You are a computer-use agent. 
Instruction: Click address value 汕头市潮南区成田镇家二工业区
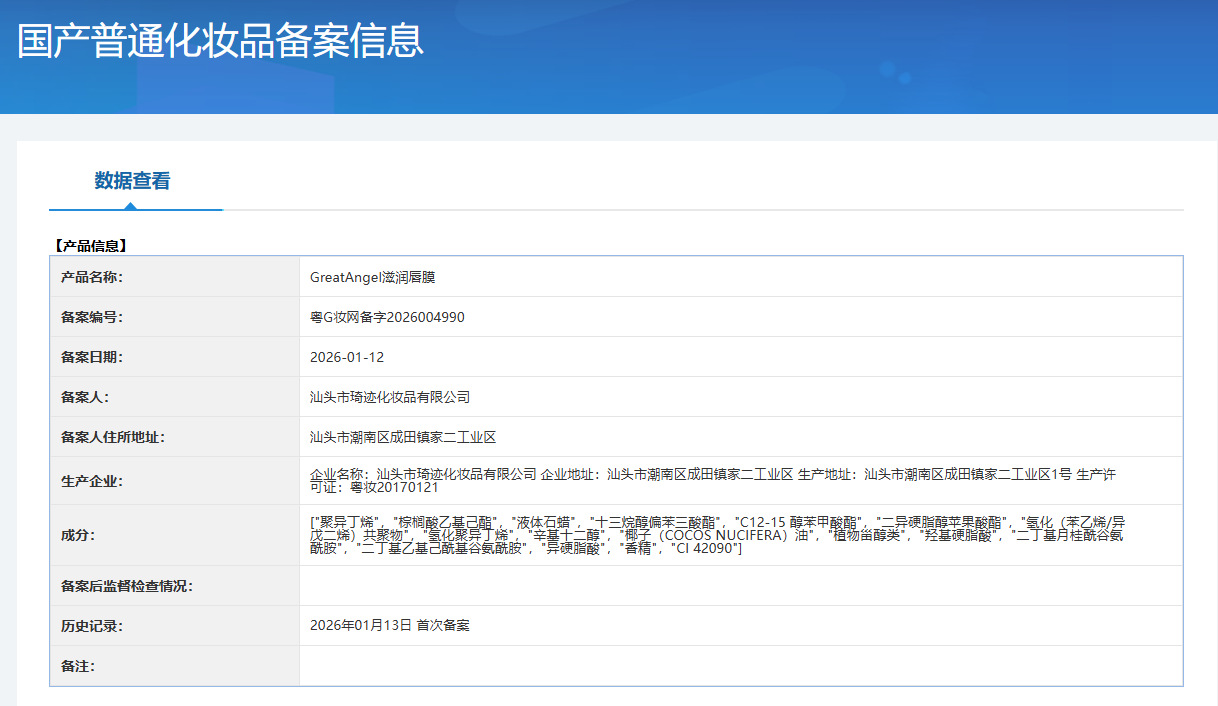pos(403,437)
